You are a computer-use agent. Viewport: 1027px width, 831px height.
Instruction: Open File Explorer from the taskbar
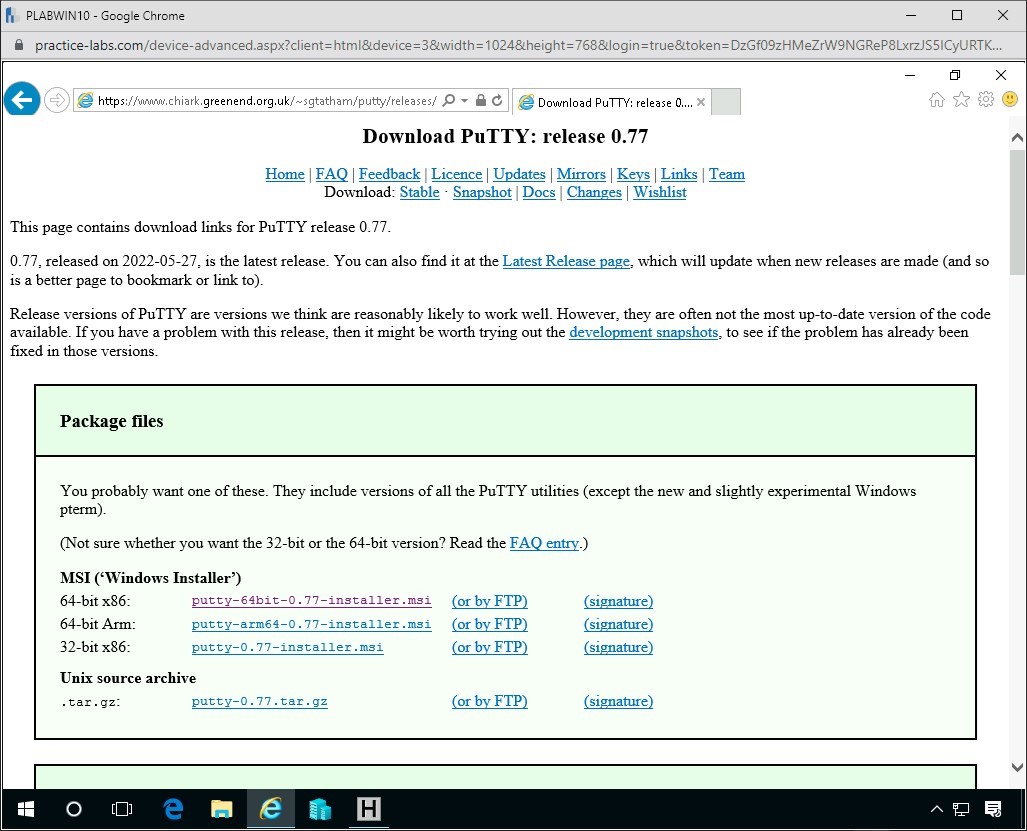[x=221, y=809]
